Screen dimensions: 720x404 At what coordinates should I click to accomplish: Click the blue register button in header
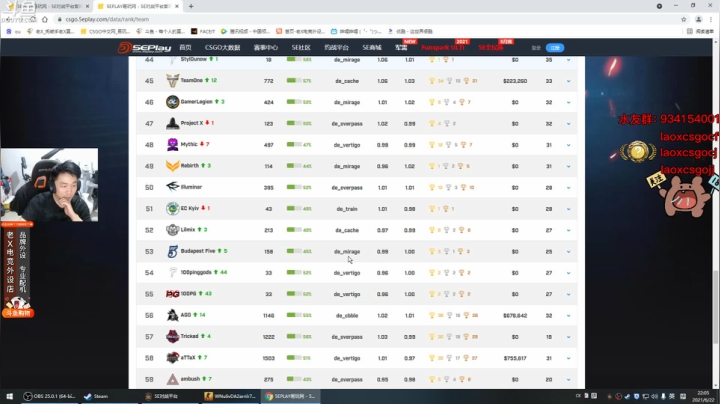point(555,48)
